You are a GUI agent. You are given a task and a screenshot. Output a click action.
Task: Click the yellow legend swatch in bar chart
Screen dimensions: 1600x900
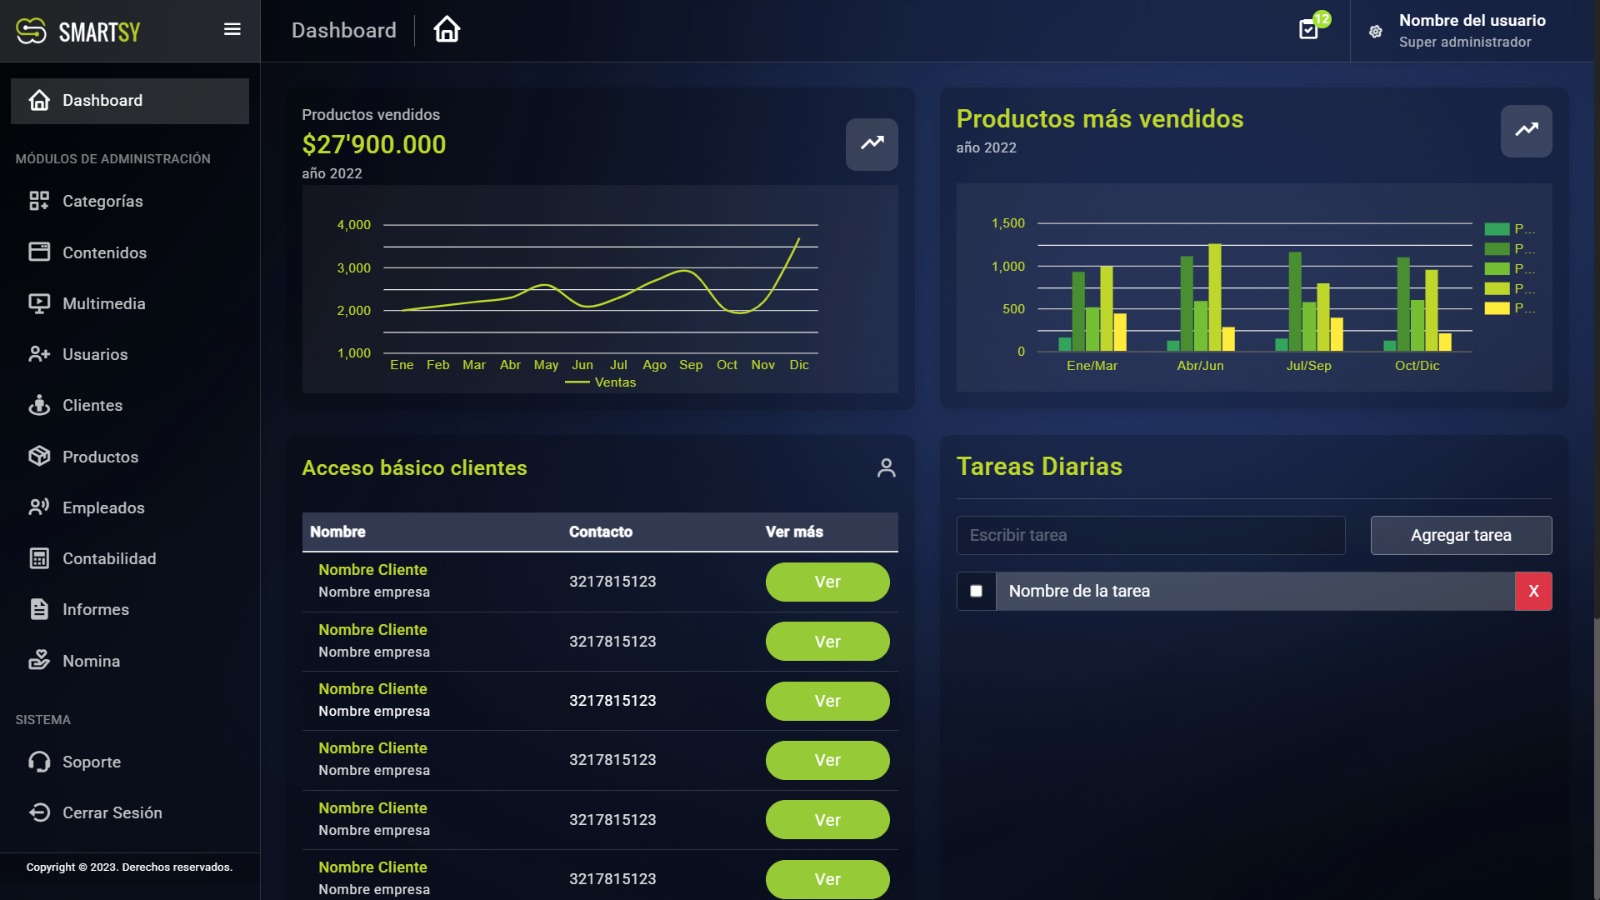(1497, 308)
